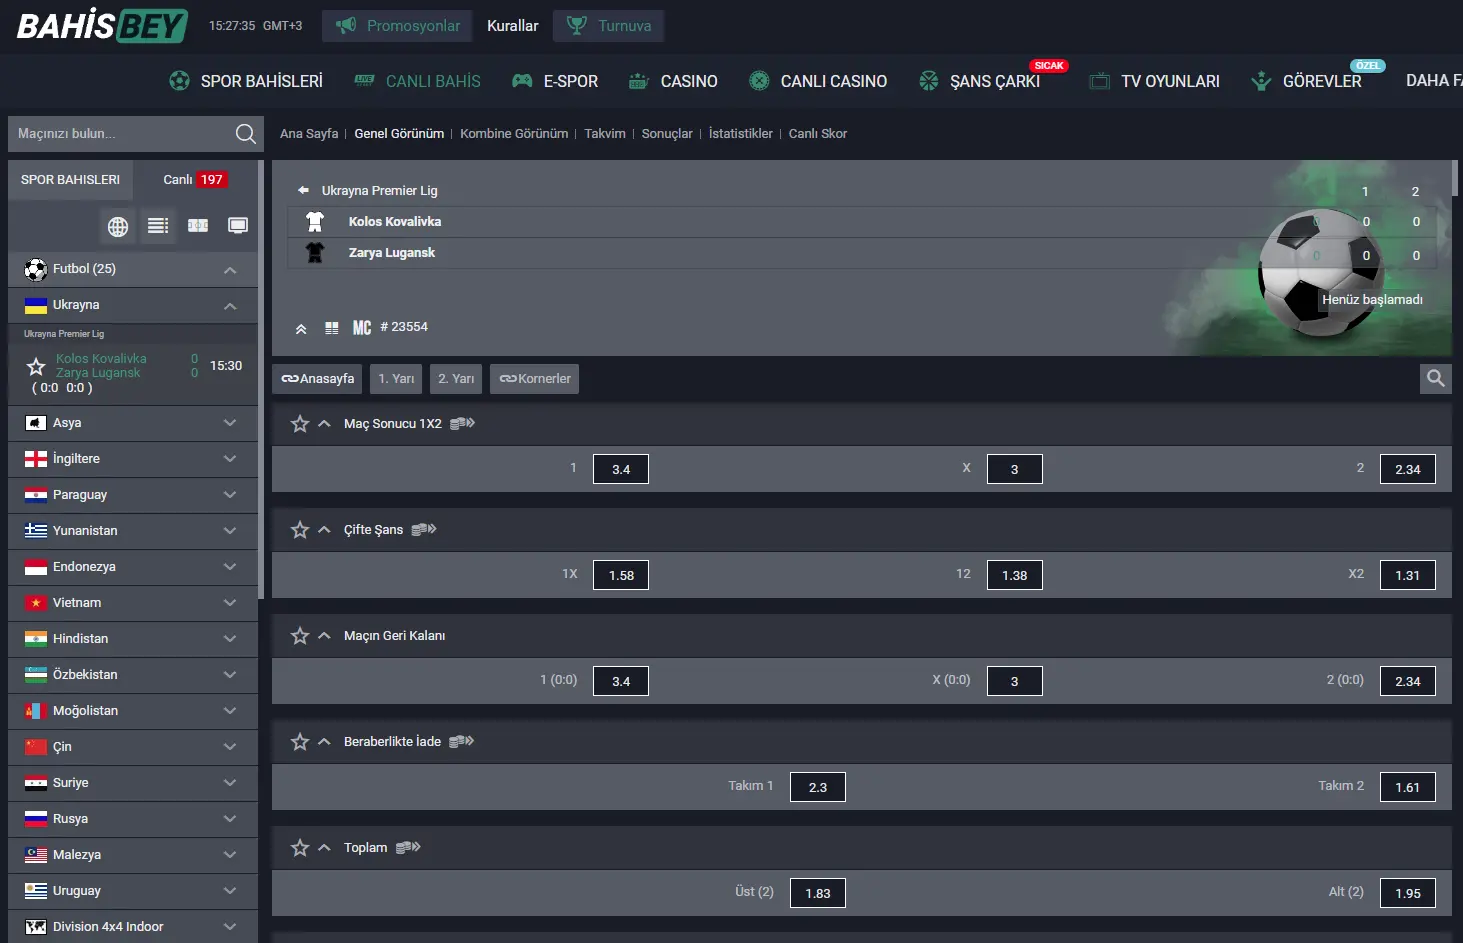
Task: Switch to the 1. Yarı tab
Action: pyautogui.click(x=396, y=379)
